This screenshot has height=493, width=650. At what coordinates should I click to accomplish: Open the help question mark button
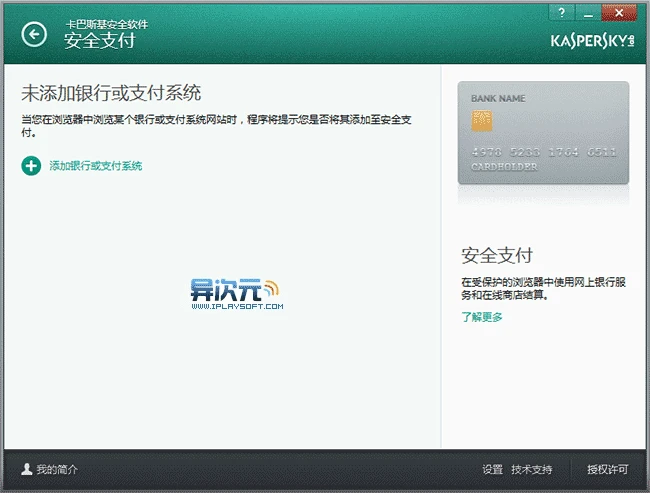pos(561,12)
